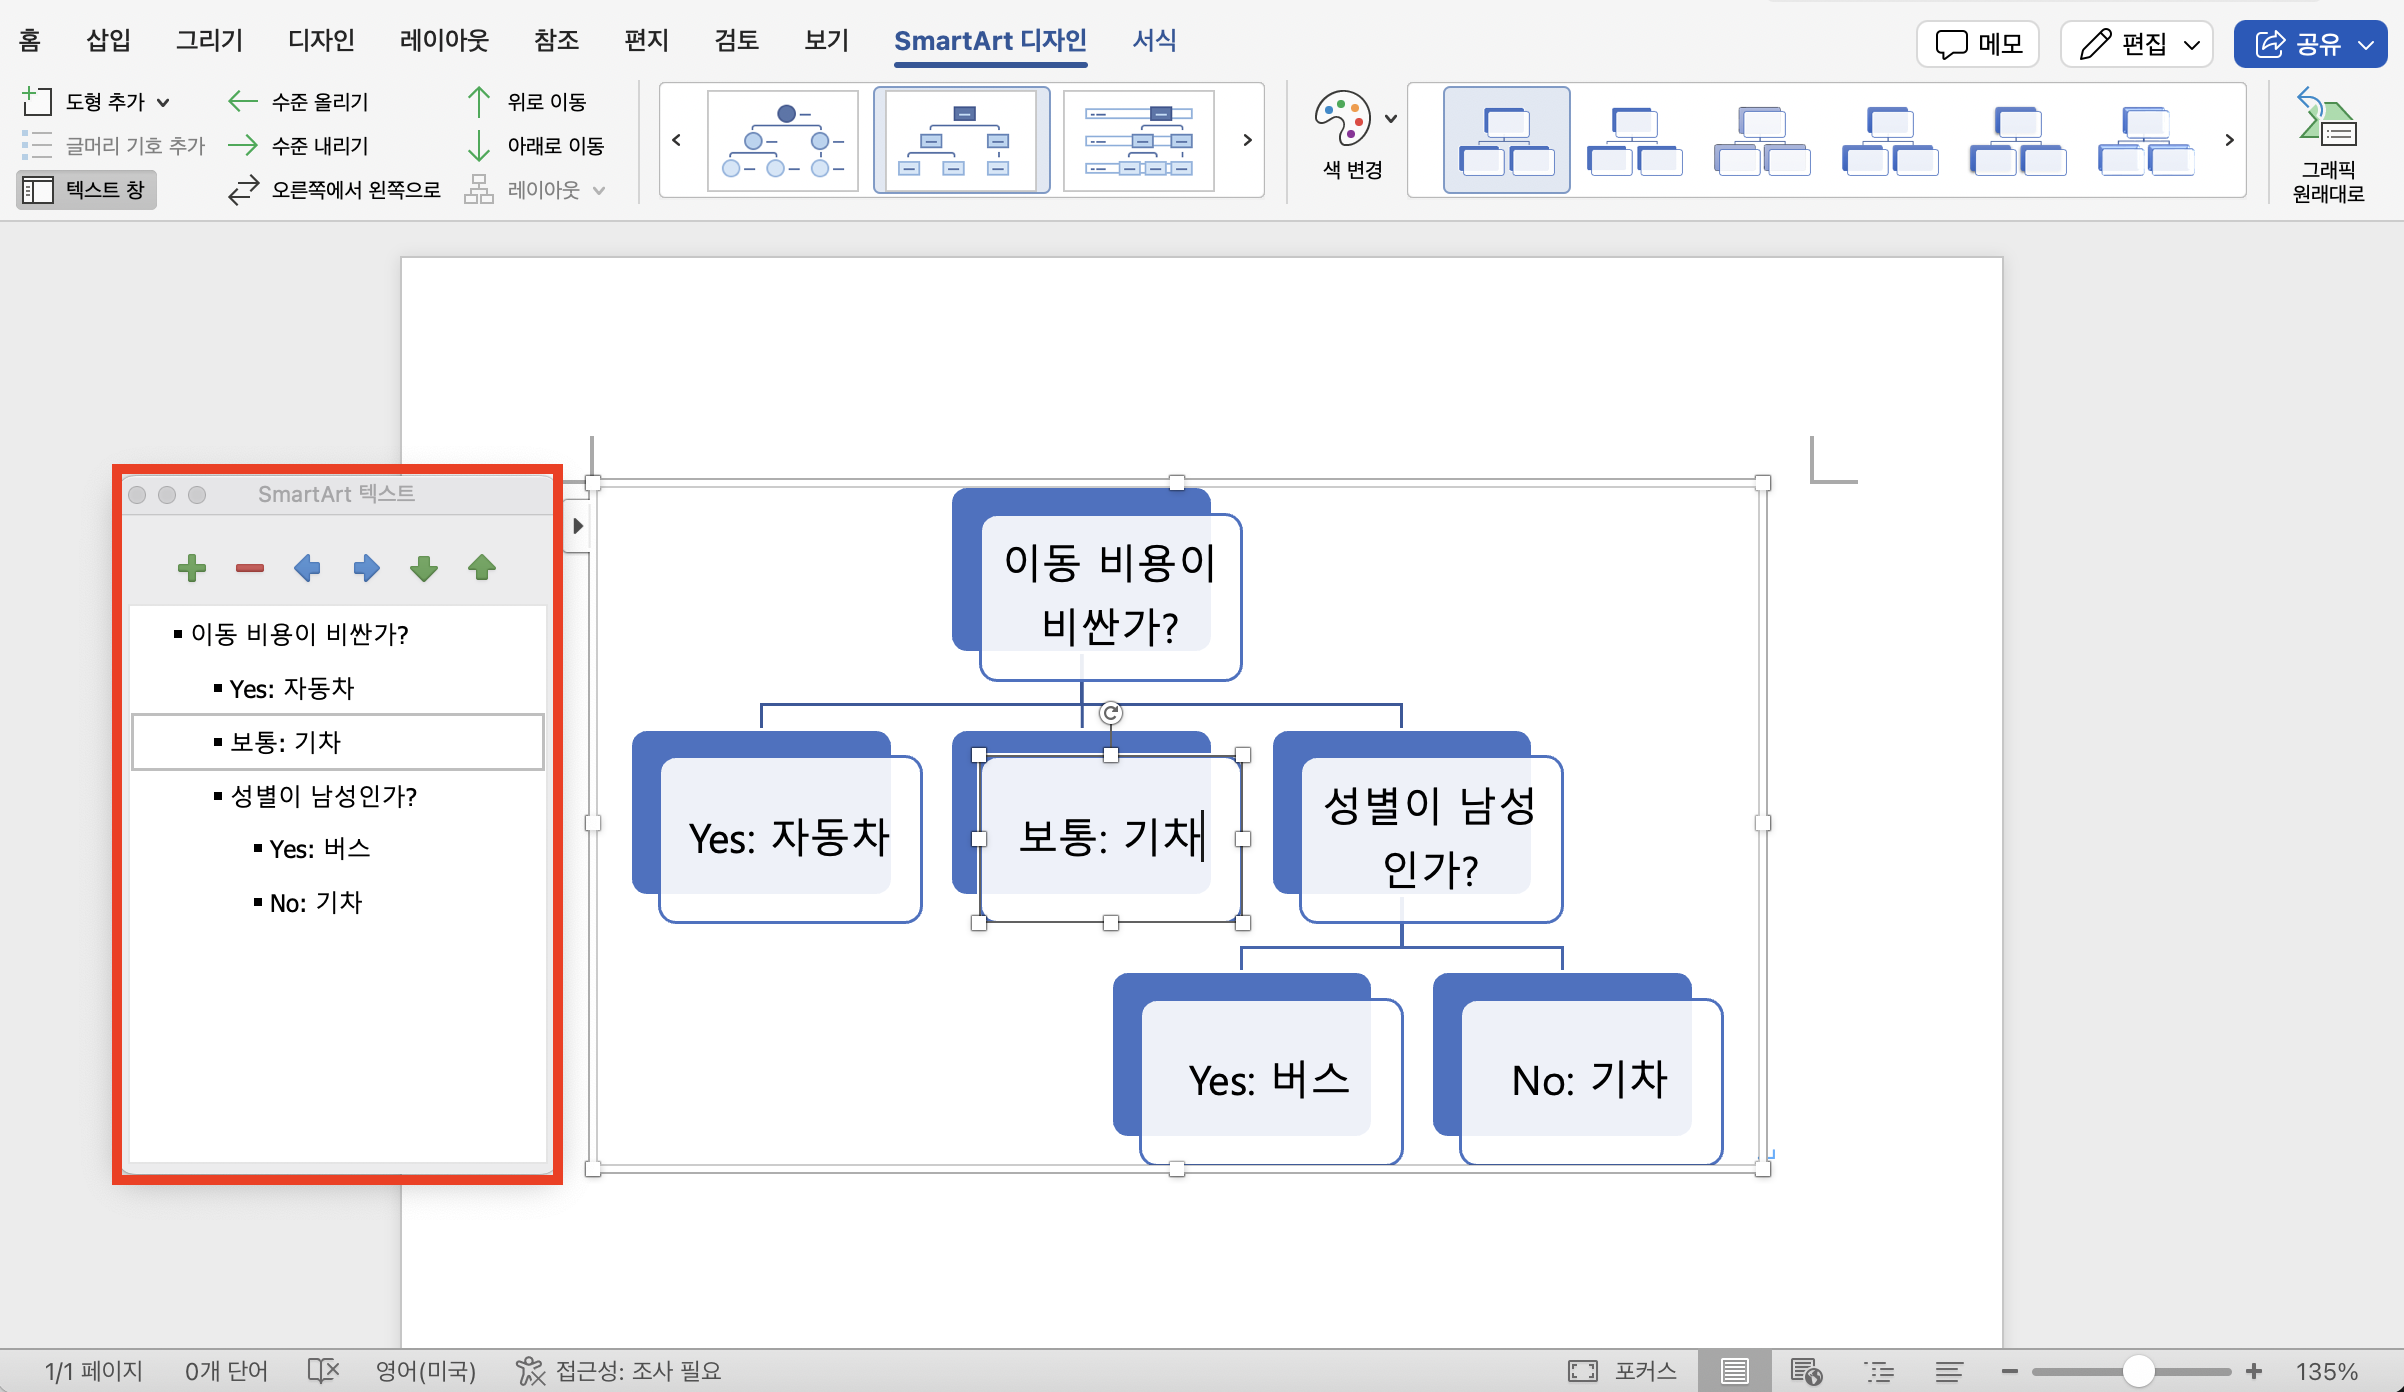This screenshot has height=1392, width=2404.
Task: Open the 그리기 ribbon tab
Action: (x=209, y=41)
